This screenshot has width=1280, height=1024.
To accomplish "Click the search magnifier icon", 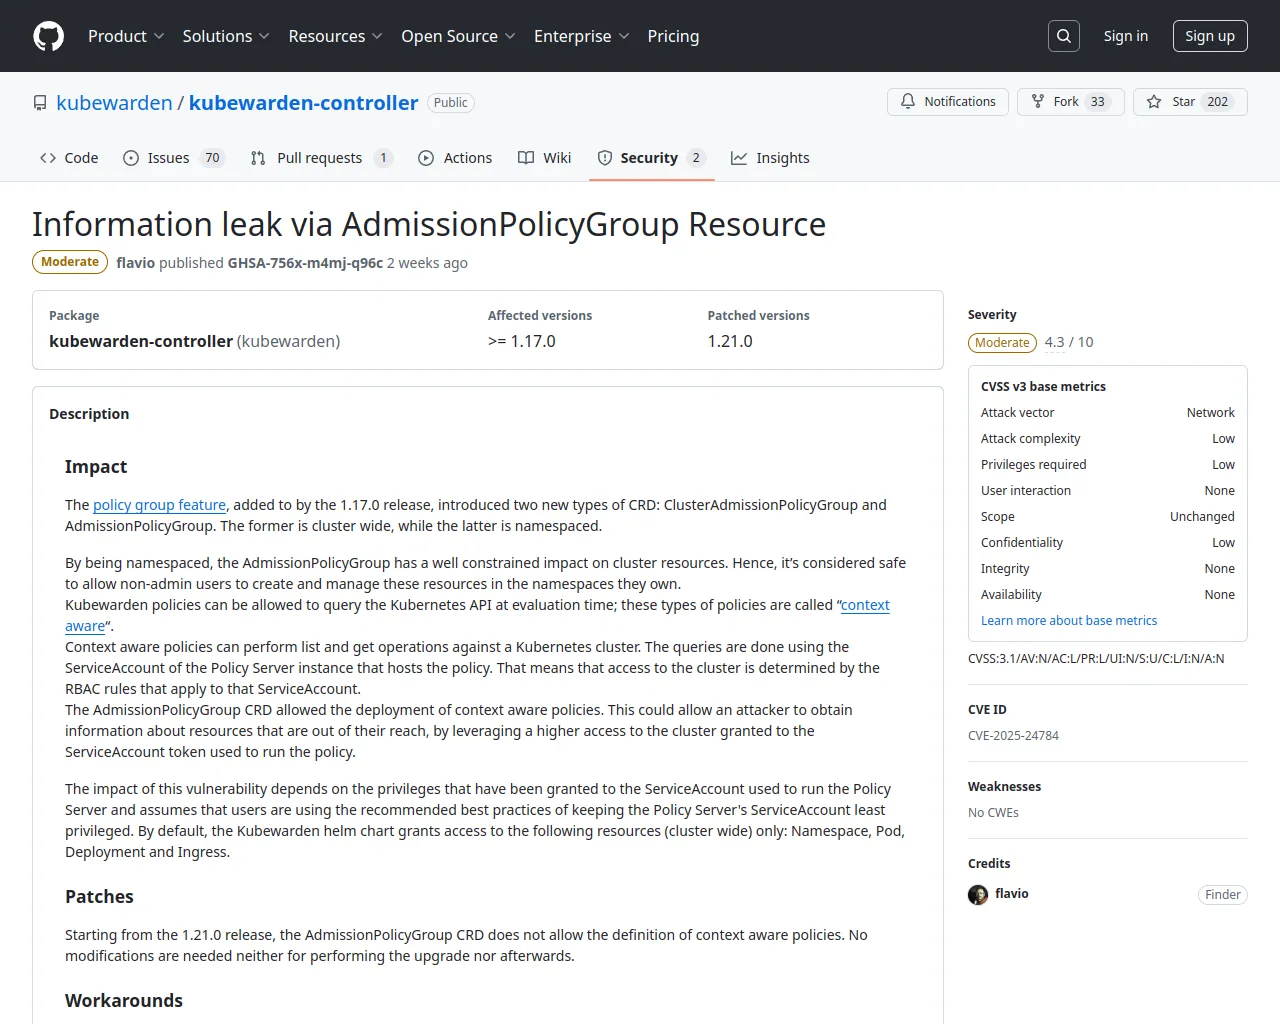I will point(1064,36).
